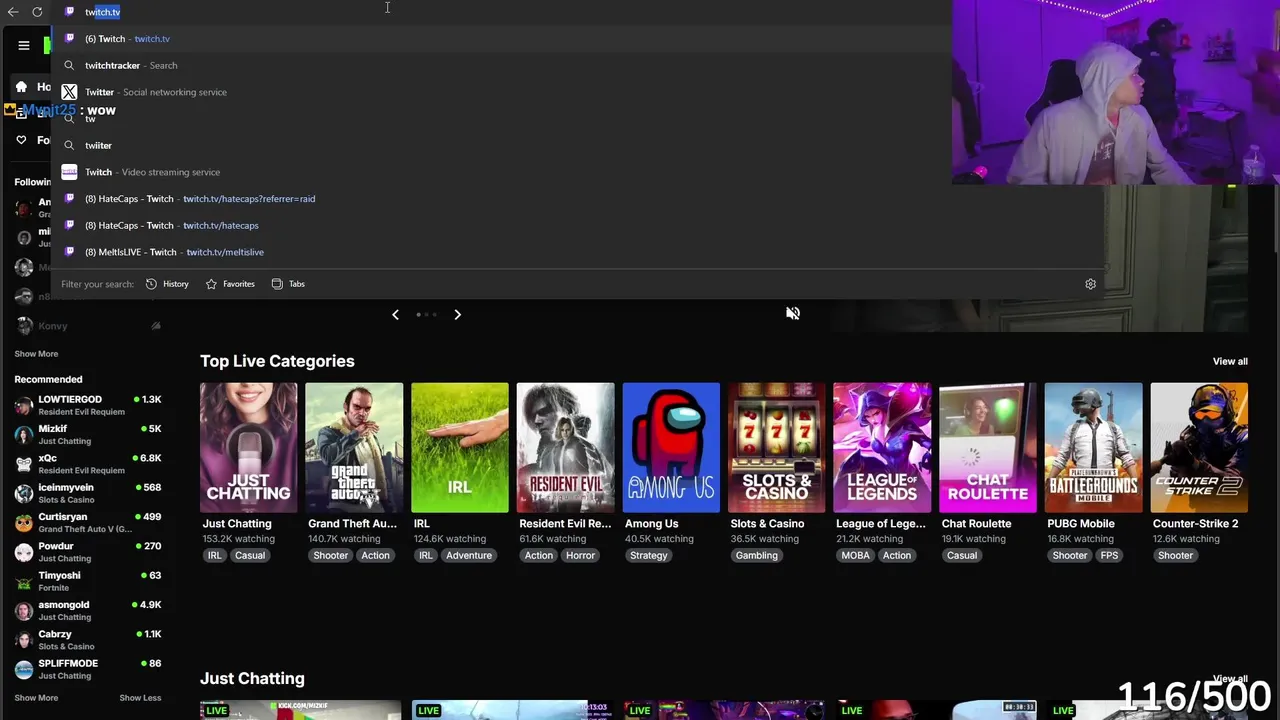Open Powdur channel in Recommended
The image size is (1280, 720).
pos(88,552)
